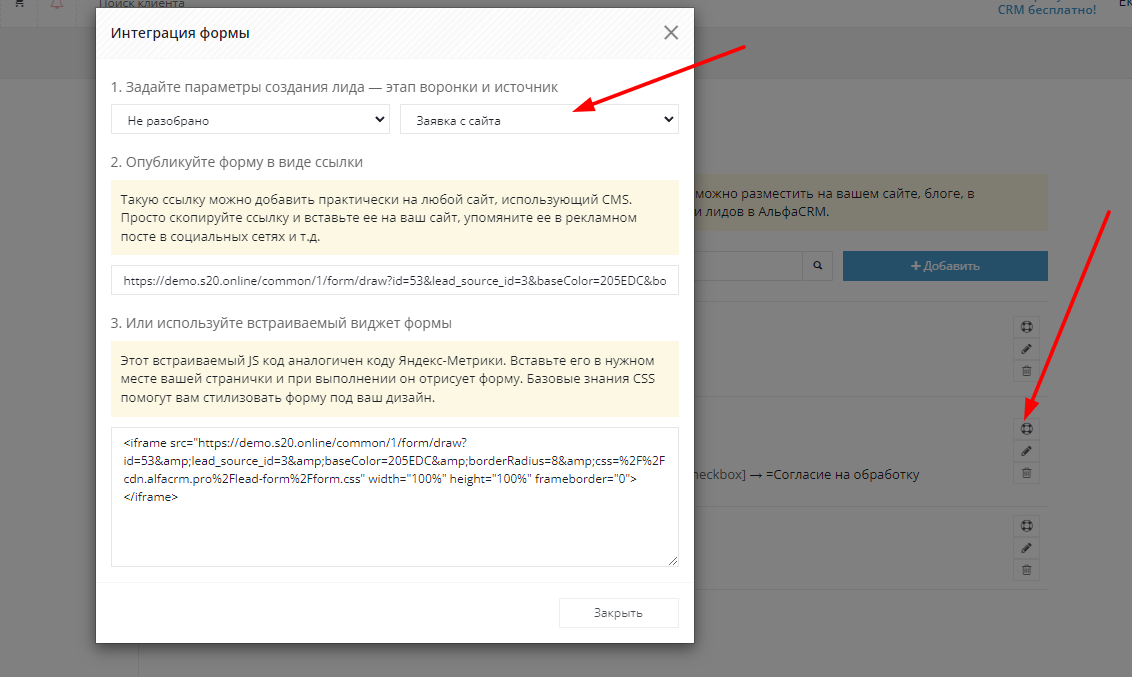Click heading 2. Опубликуйте форму в виде ссылки
This screenshot has width=1132, height=677.
[237, 162]
